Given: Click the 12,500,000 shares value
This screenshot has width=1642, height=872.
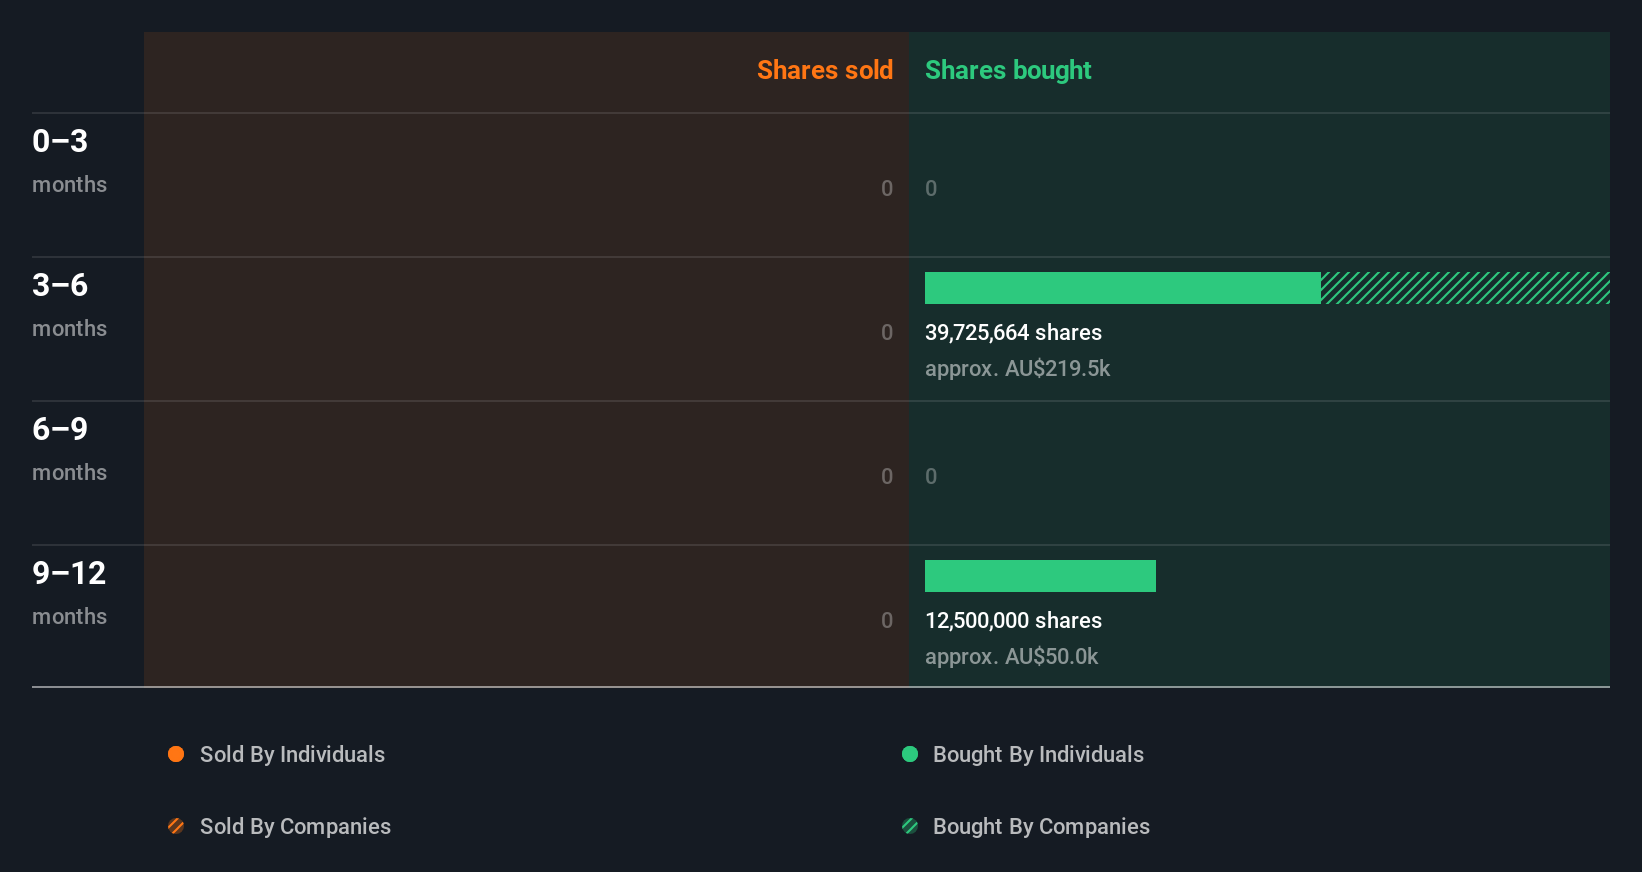Looking at the screenshot, I should [x=1013, y=620].
